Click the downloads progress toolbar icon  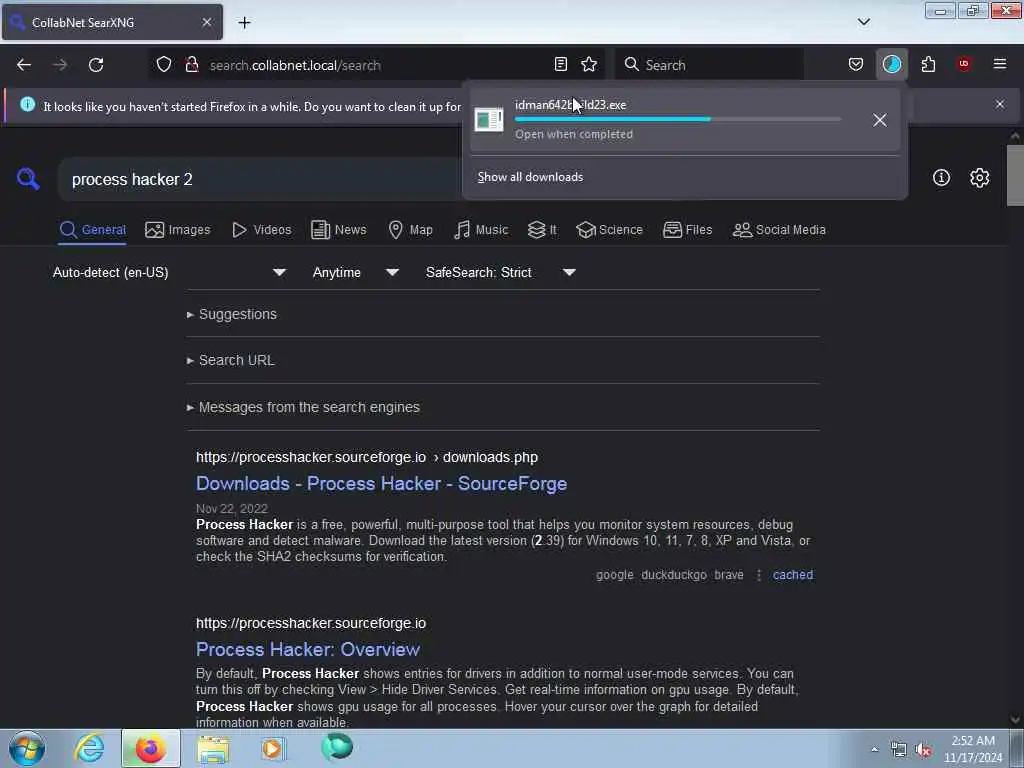[891, 65]
